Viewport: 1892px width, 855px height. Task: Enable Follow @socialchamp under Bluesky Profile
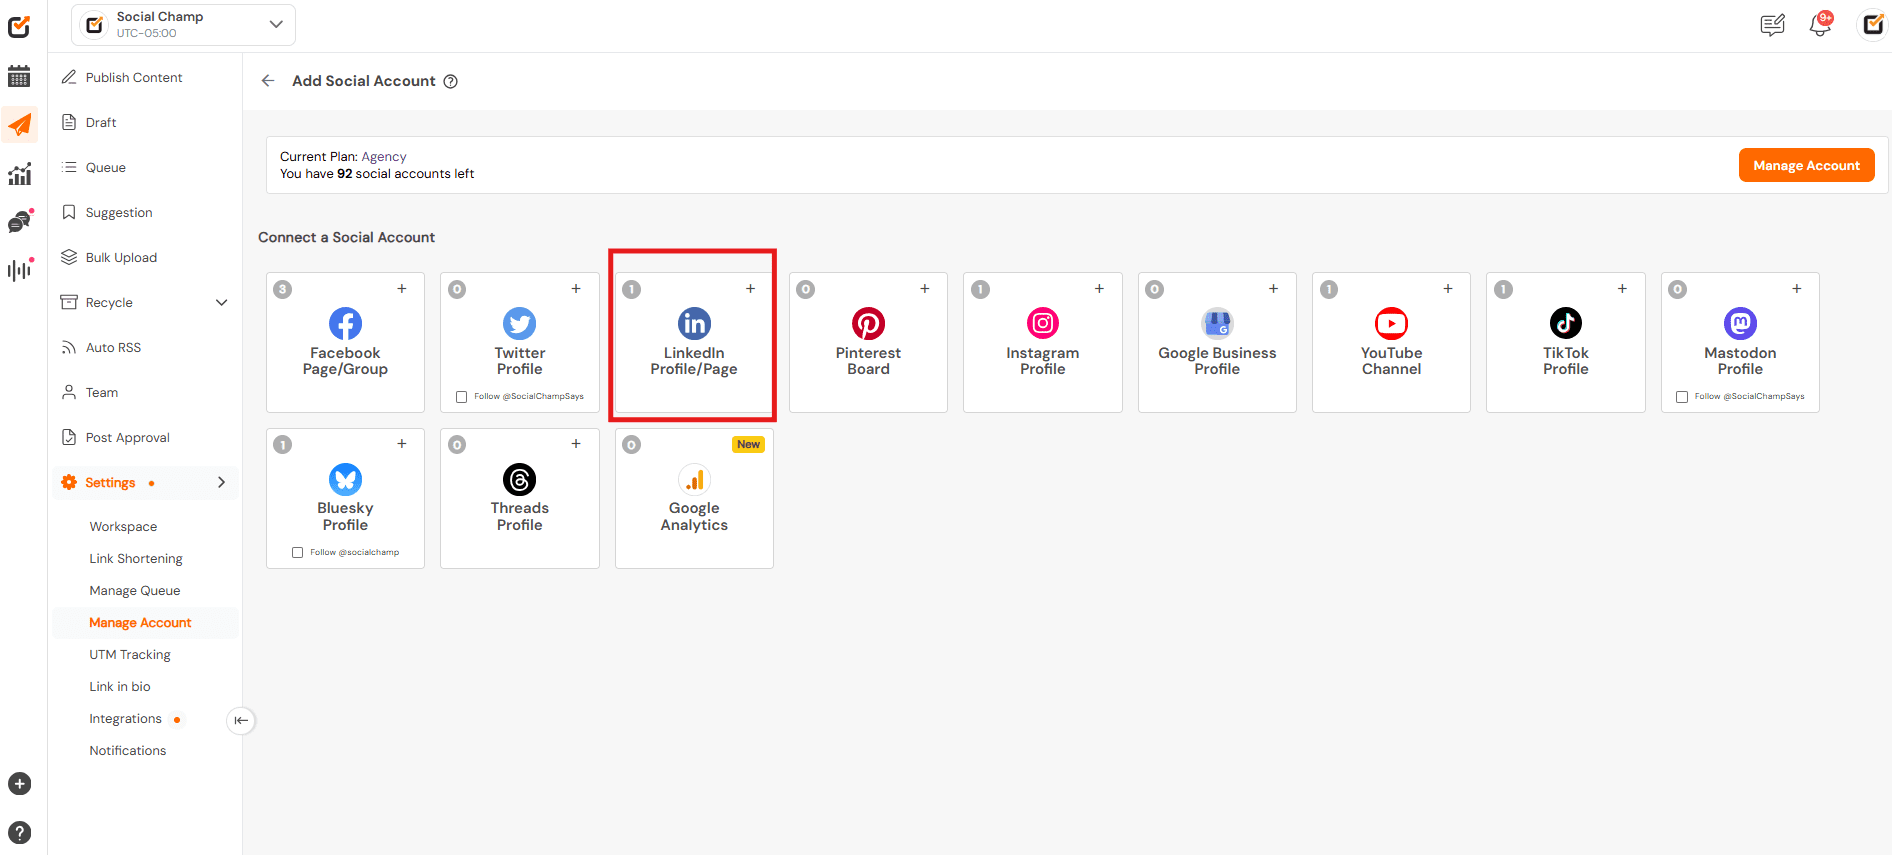point(297,552)
